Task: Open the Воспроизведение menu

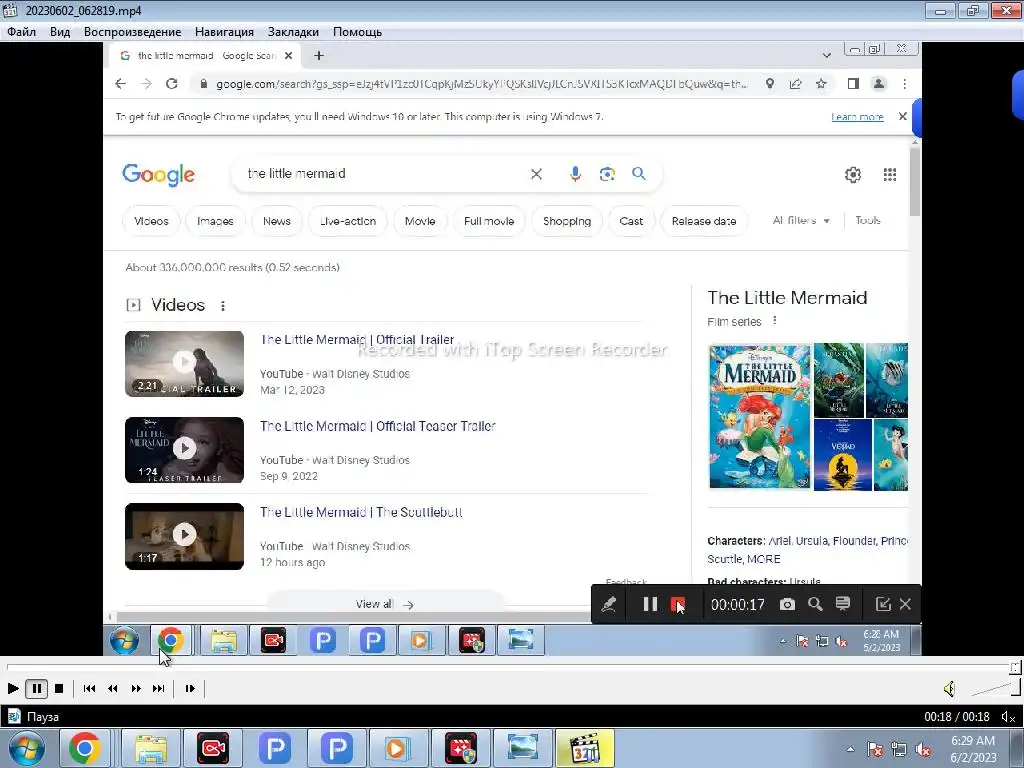Action: [133, 32]
